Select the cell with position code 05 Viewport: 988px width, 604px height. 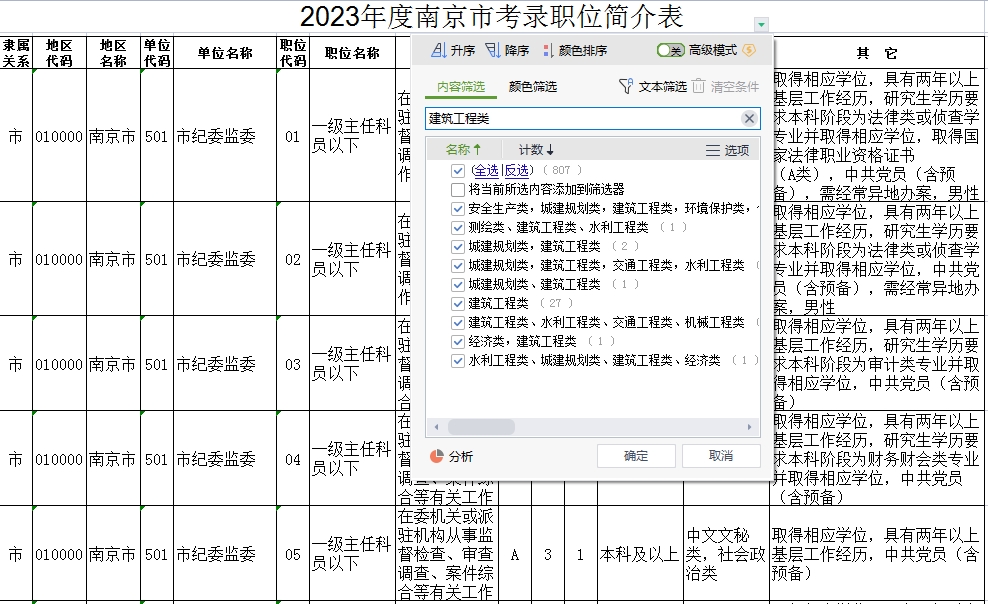point(293,554)
